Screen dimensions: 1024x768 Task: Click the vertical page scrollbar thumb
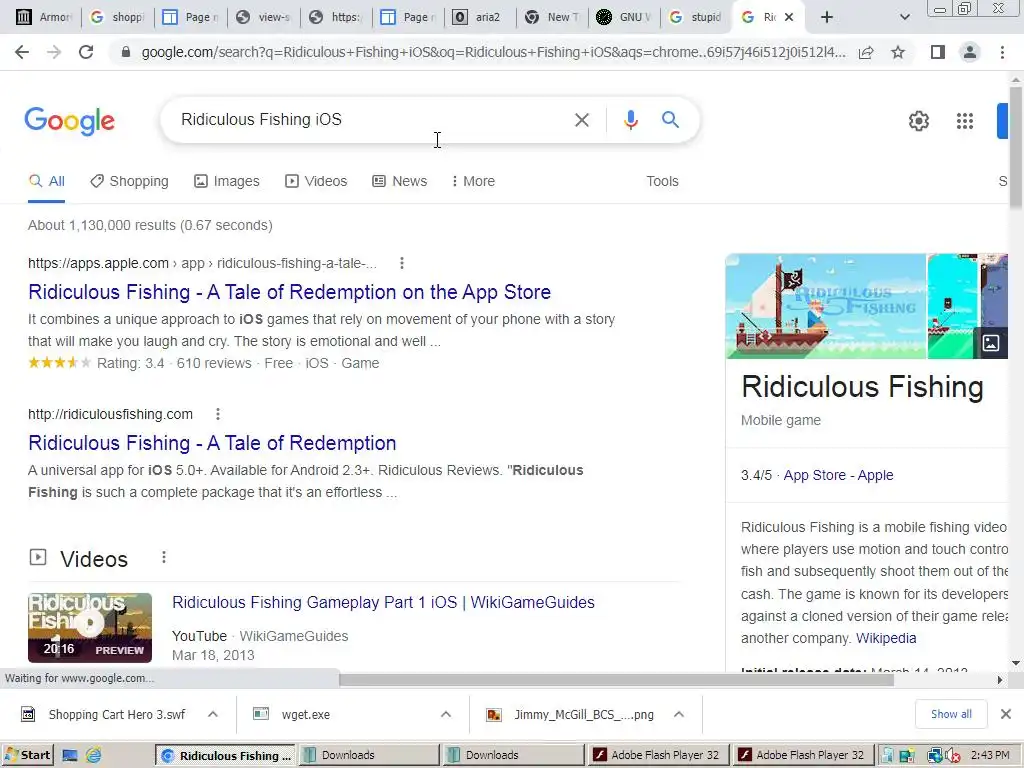pyautogui.click(x=1016, y=147)
